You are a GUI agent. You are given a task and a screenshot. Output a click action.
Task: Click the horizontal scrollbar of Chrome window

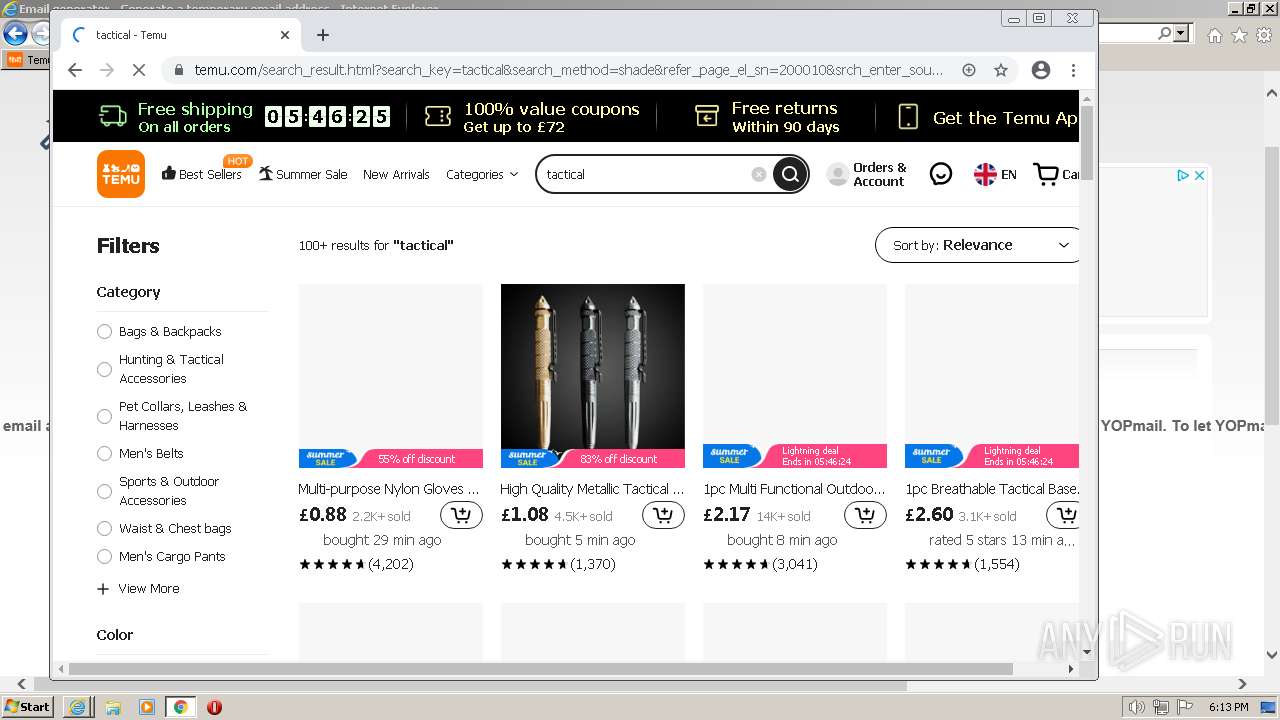point(540,669)
